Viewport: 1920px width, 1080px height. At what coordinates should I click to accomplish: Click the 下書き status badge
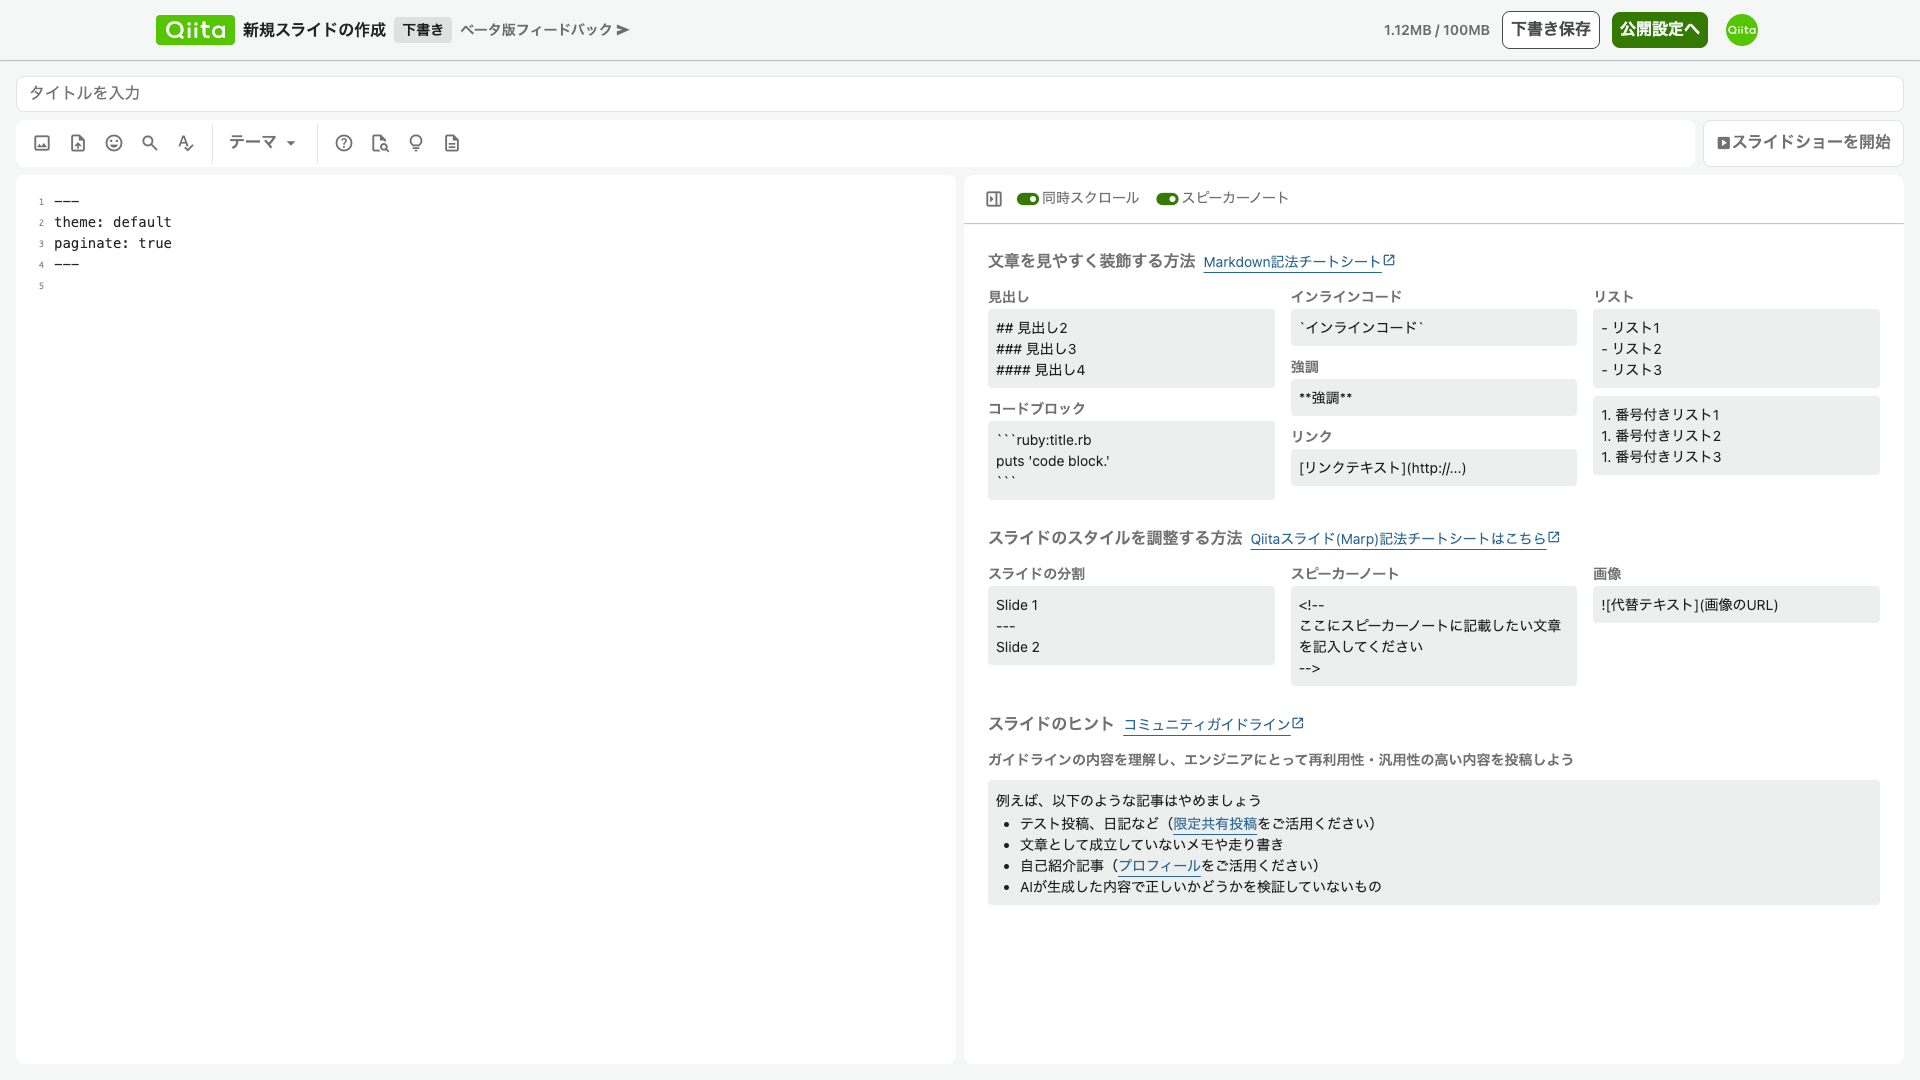pyautogui.click(x=423, y=30)
